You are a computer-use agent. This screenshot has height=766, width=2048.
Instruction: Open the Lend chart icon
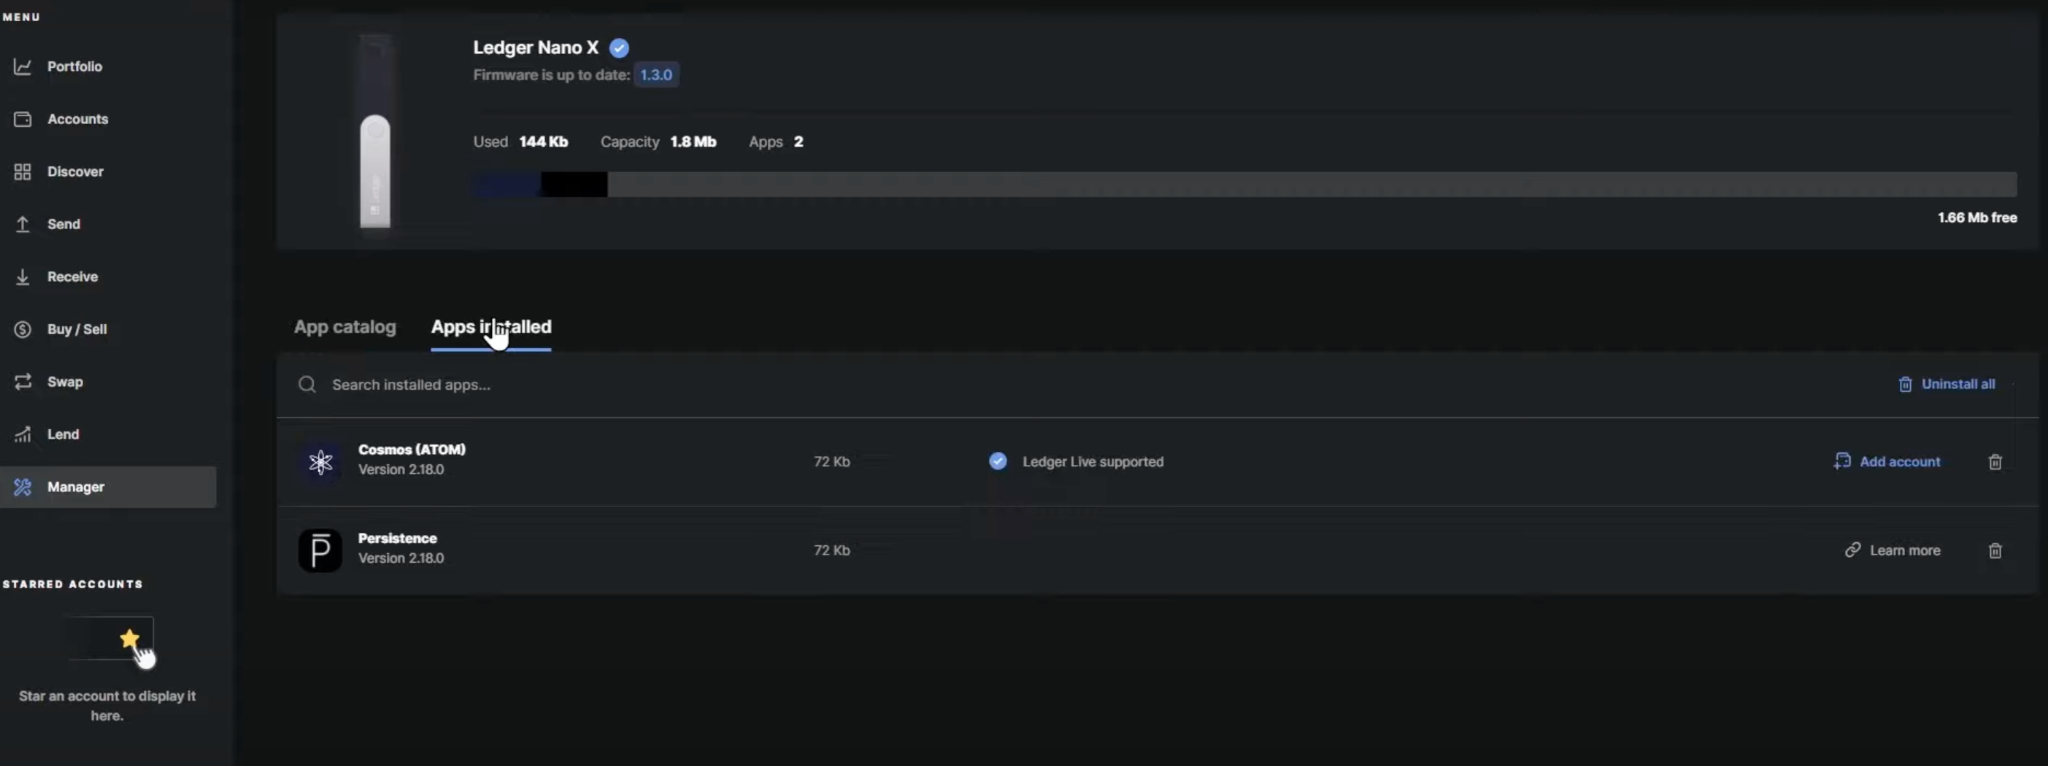(22, 434)
